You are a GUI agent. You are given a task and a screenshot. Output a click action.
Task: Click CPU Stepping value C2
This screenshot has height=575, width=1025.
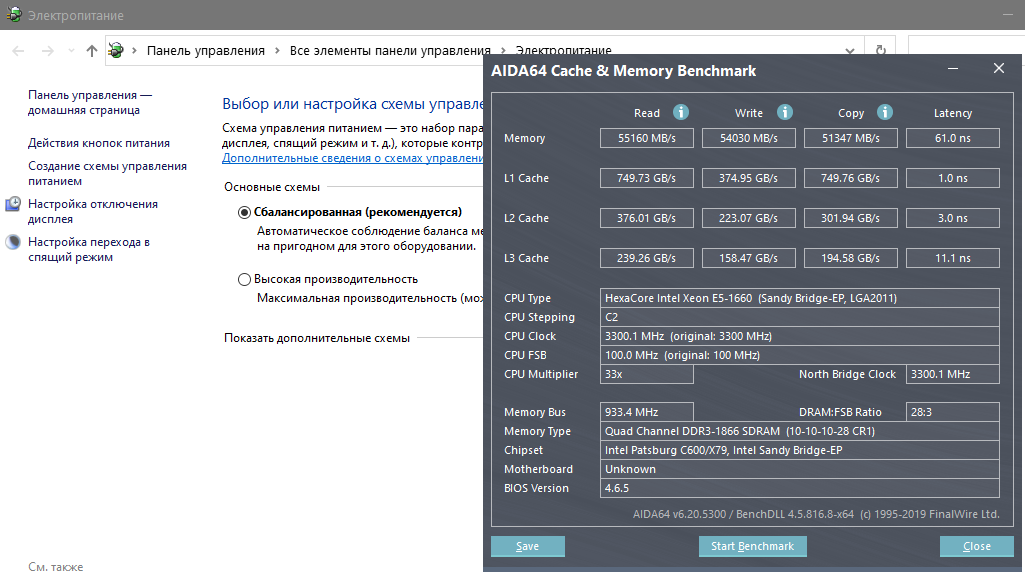pos(799,317)
